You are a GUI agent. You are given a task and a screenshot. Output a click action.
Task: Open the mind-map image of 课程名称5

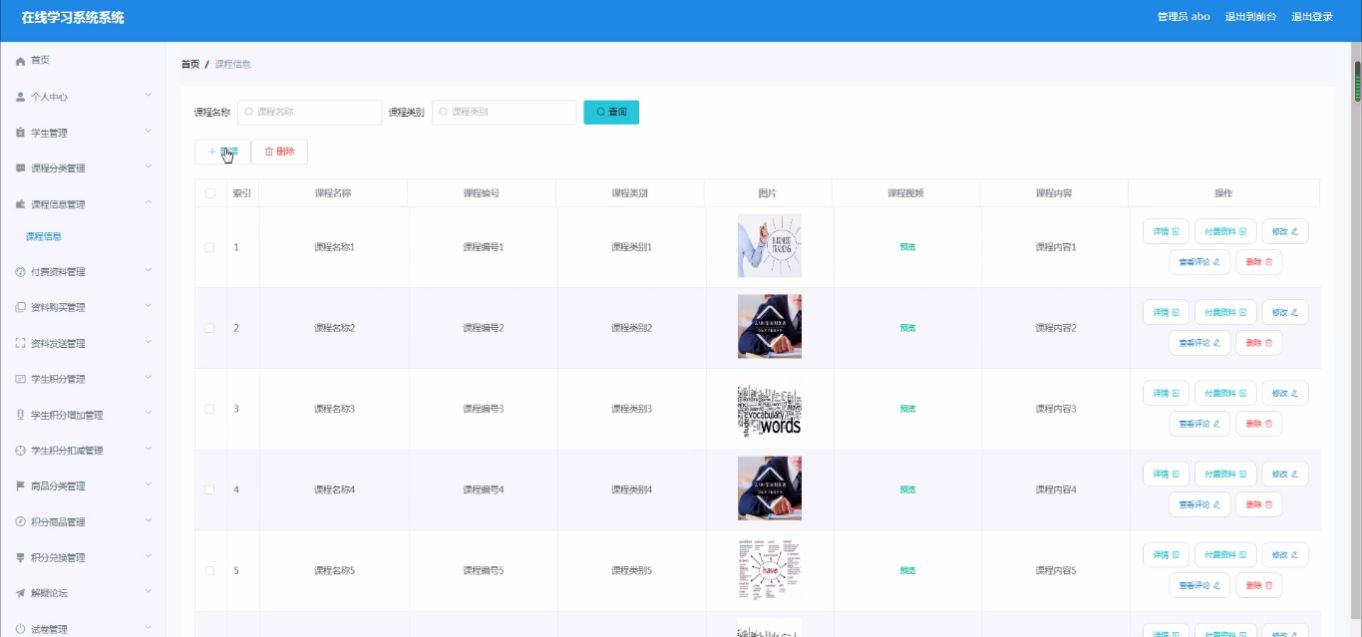(769, 571)
